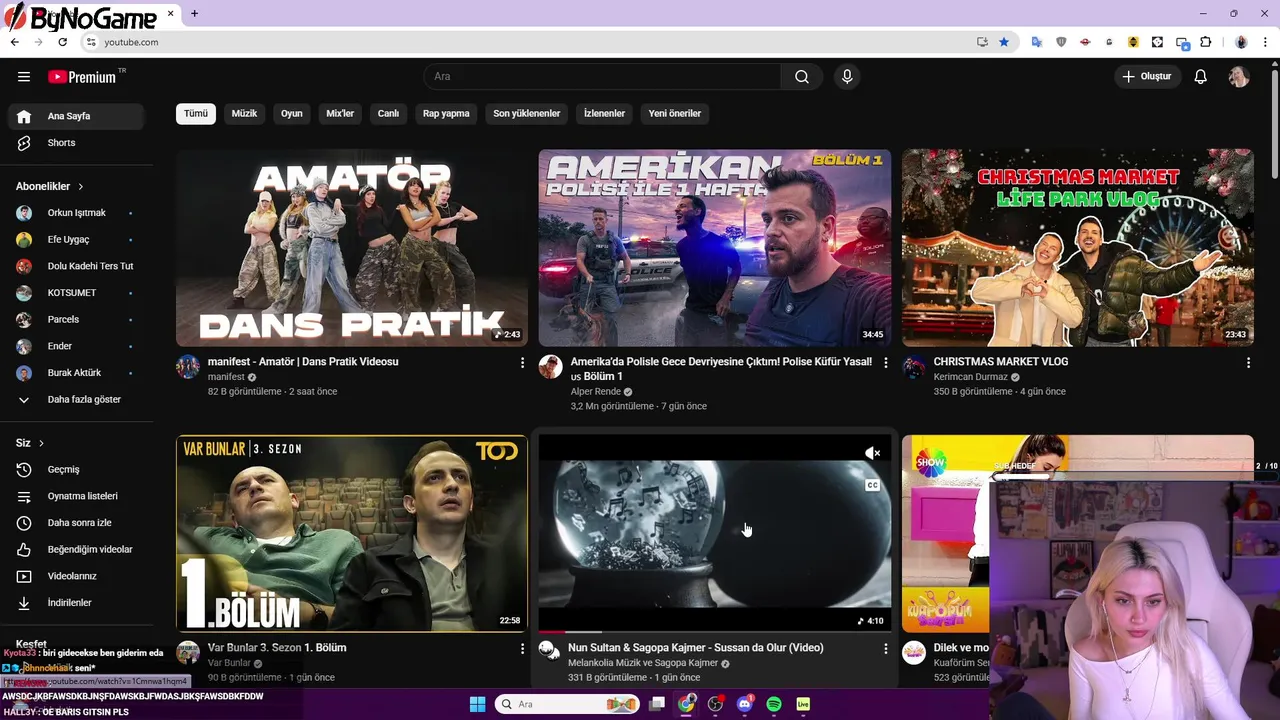
Task: Select the Müzik filter chip
Action: pyautogui.click(x=244, y=113)
